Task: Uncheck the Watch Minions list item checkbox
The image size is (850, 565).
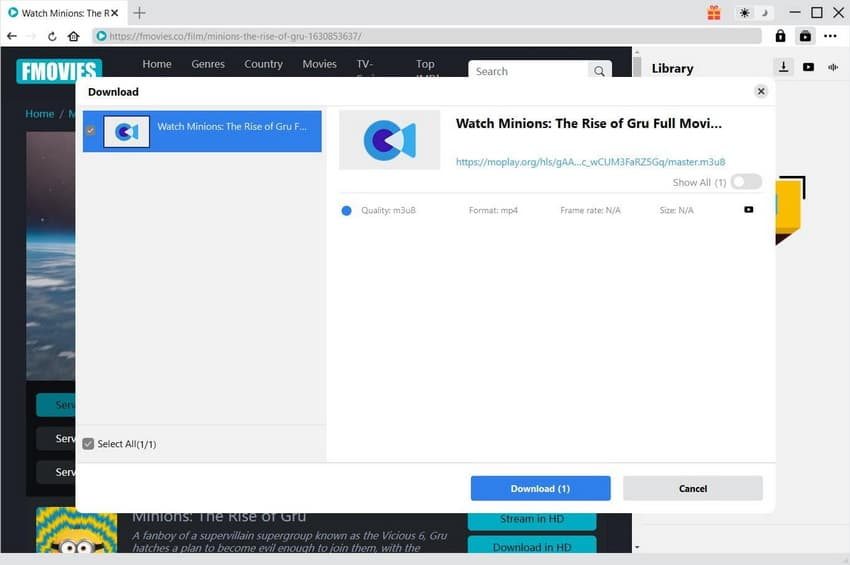Action: (x=91, y=131)
